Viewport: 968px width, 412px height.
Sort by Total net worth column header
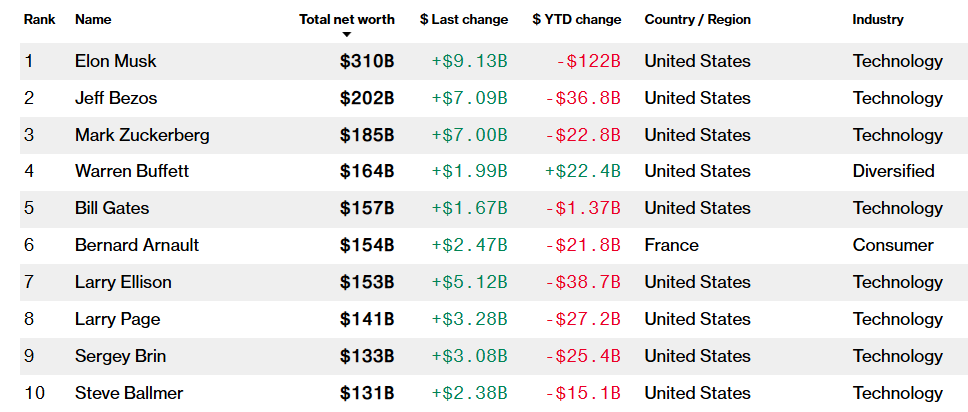(x=346, y=19)
